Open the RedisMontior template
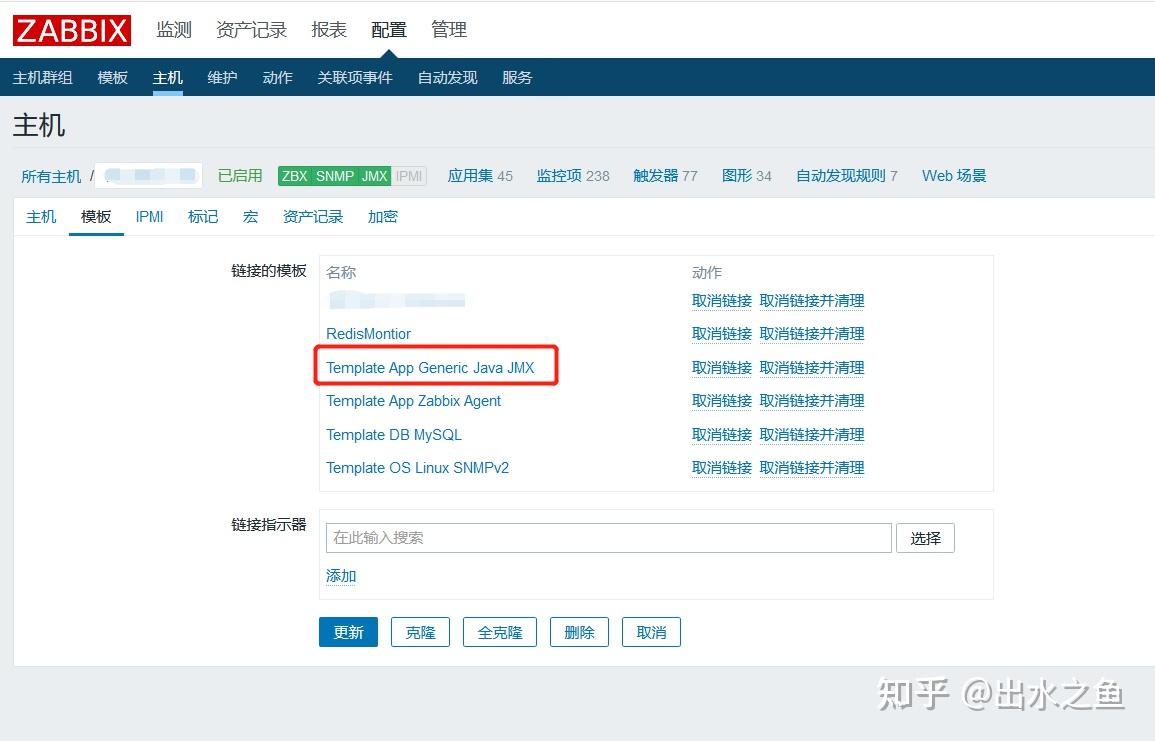This screenshot has width=1155, height=741. pos(368,333)
